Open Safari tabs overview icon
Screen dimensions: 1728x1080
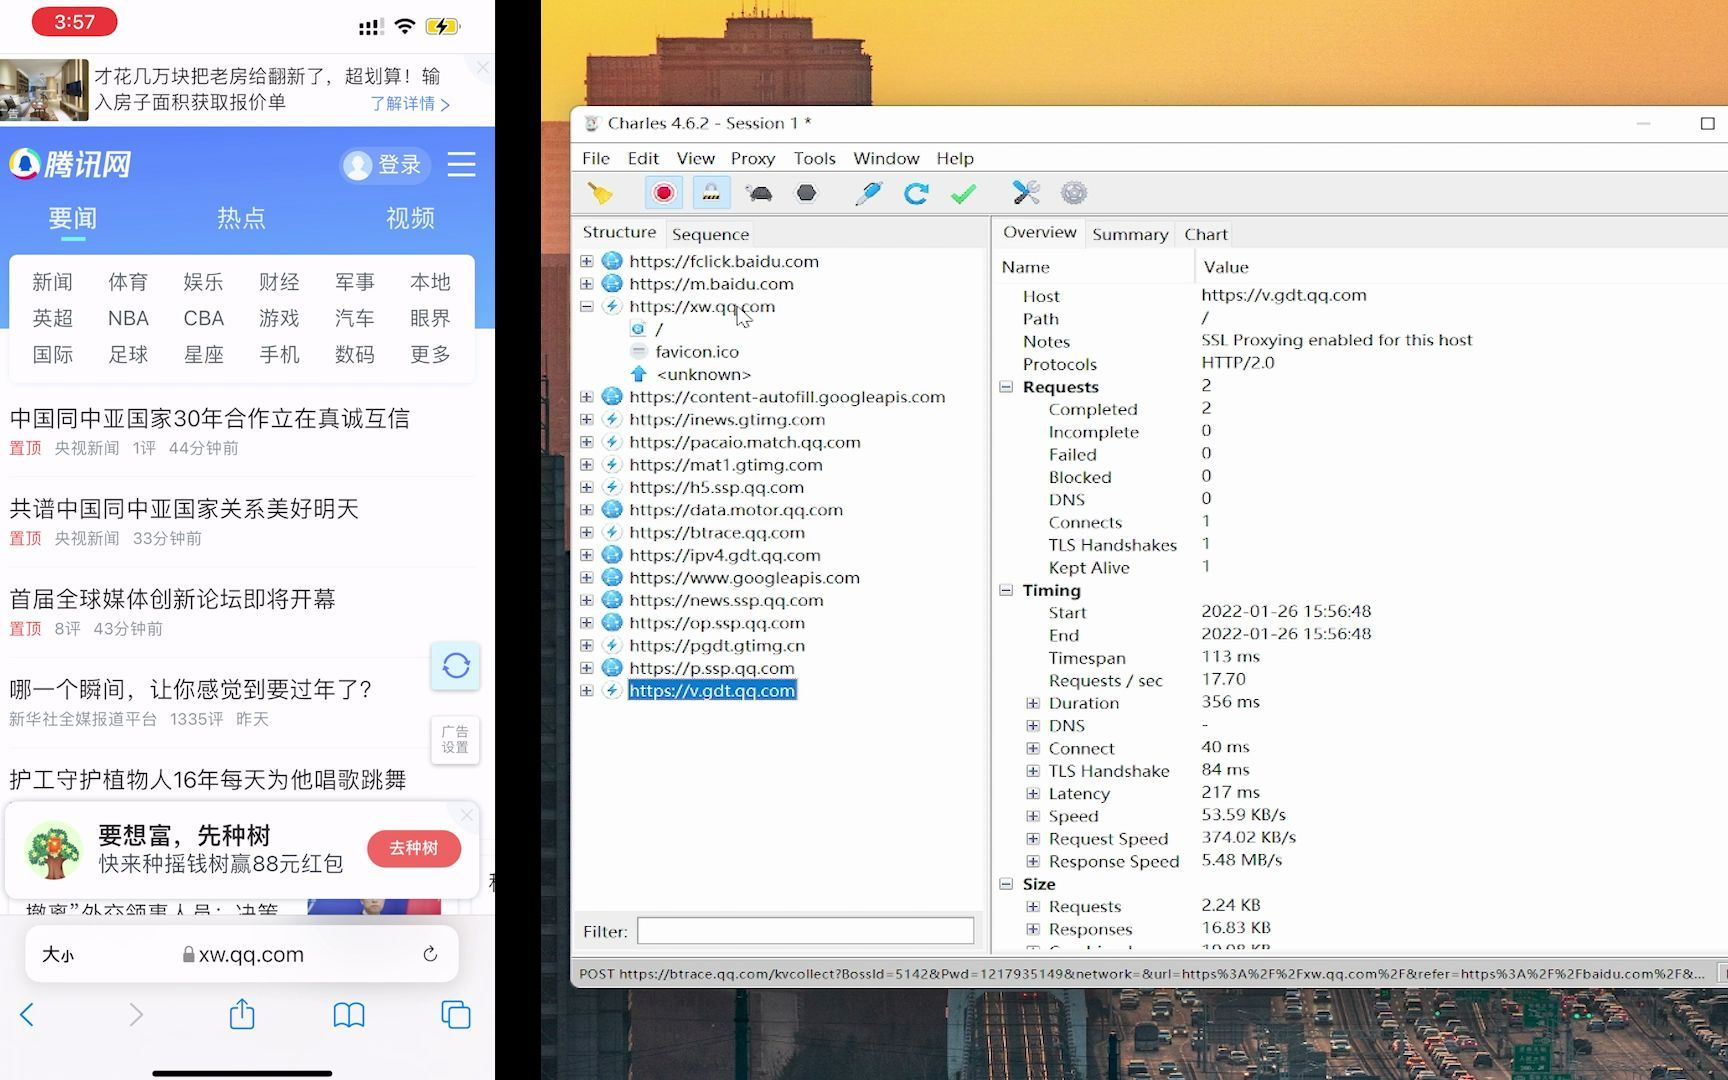click(456, 1014)
